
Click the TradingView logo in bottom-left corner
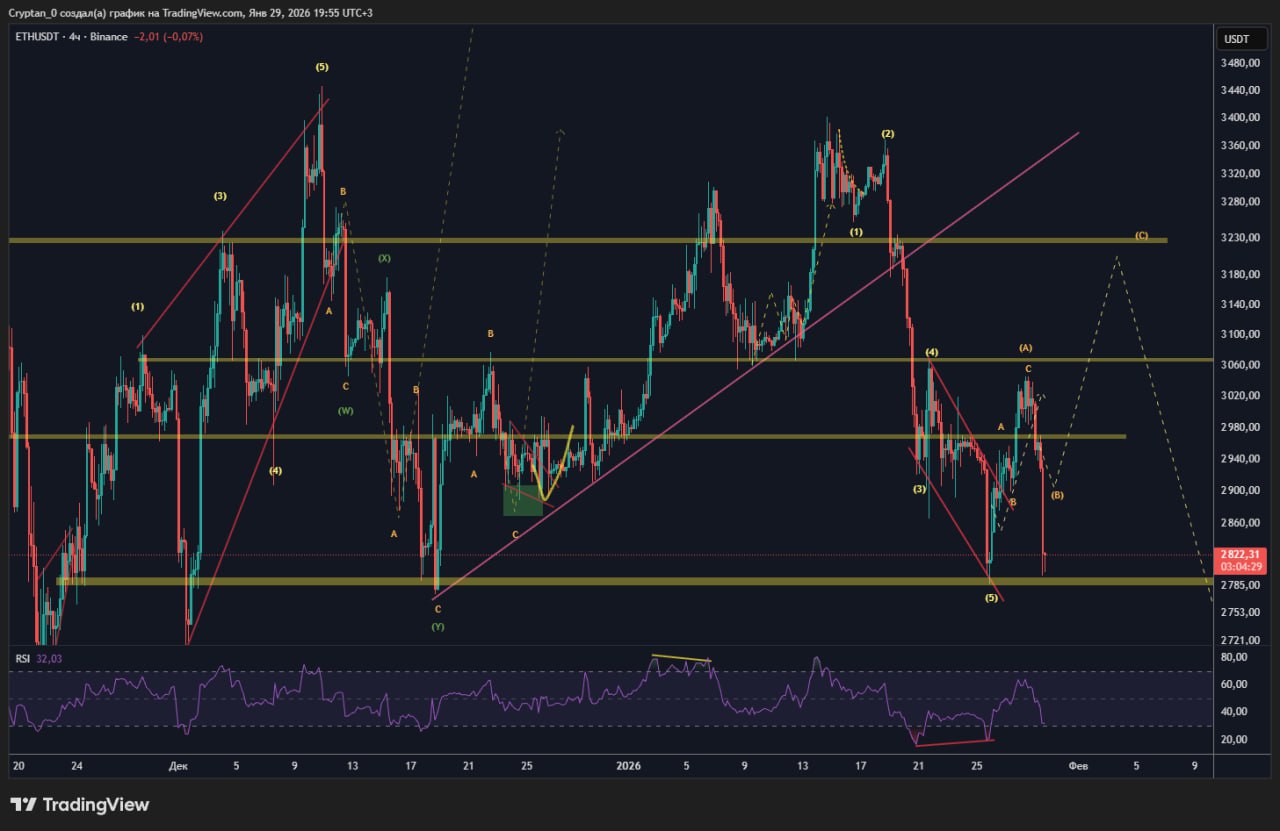click(80, 805)
